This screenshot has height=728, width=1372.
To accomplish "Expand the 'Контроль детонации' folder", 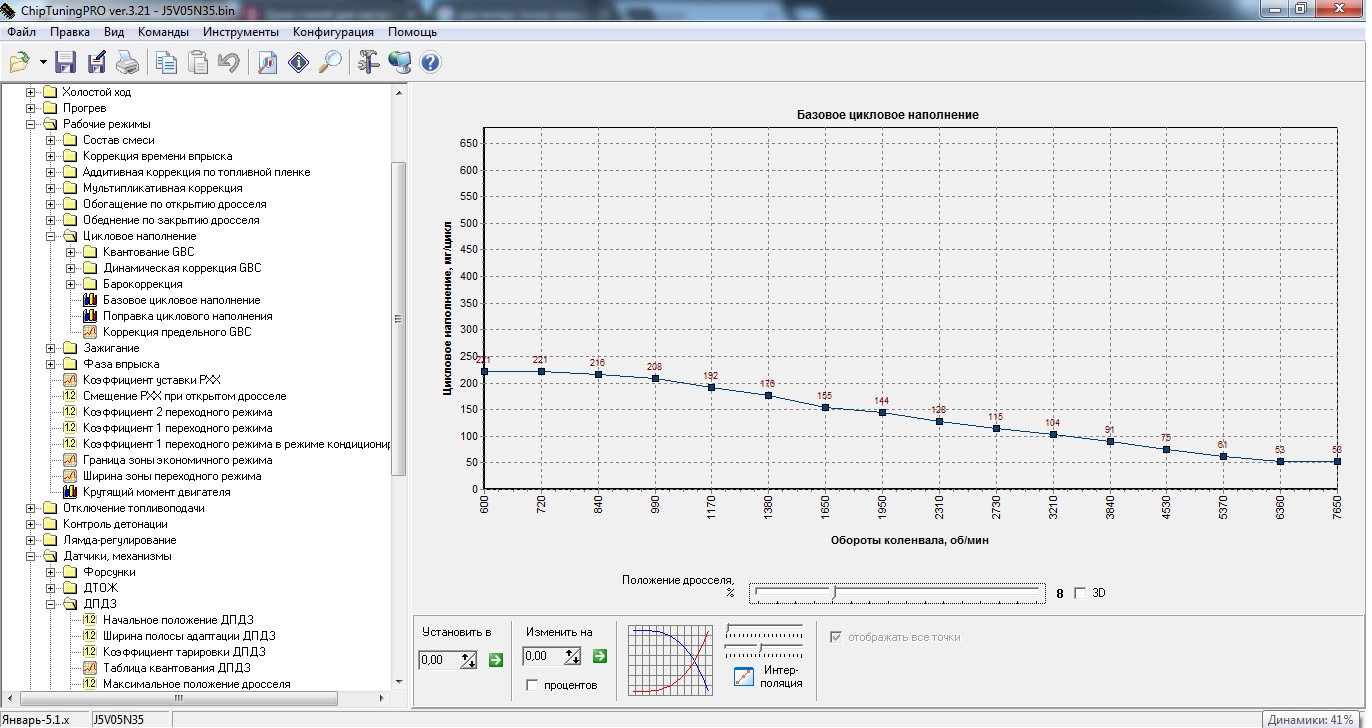I will [31, 524].
